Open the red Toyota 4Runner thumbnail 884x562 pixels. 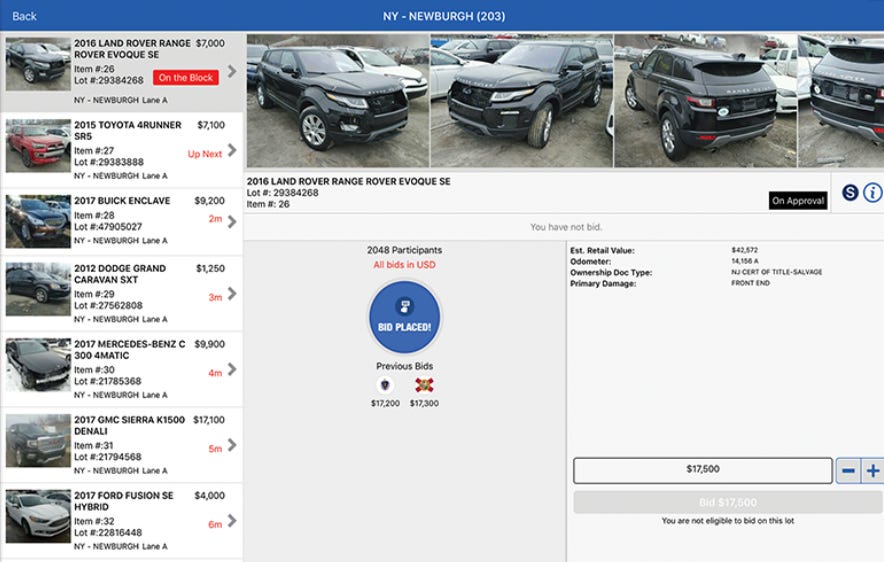click(x=38, y=145)
